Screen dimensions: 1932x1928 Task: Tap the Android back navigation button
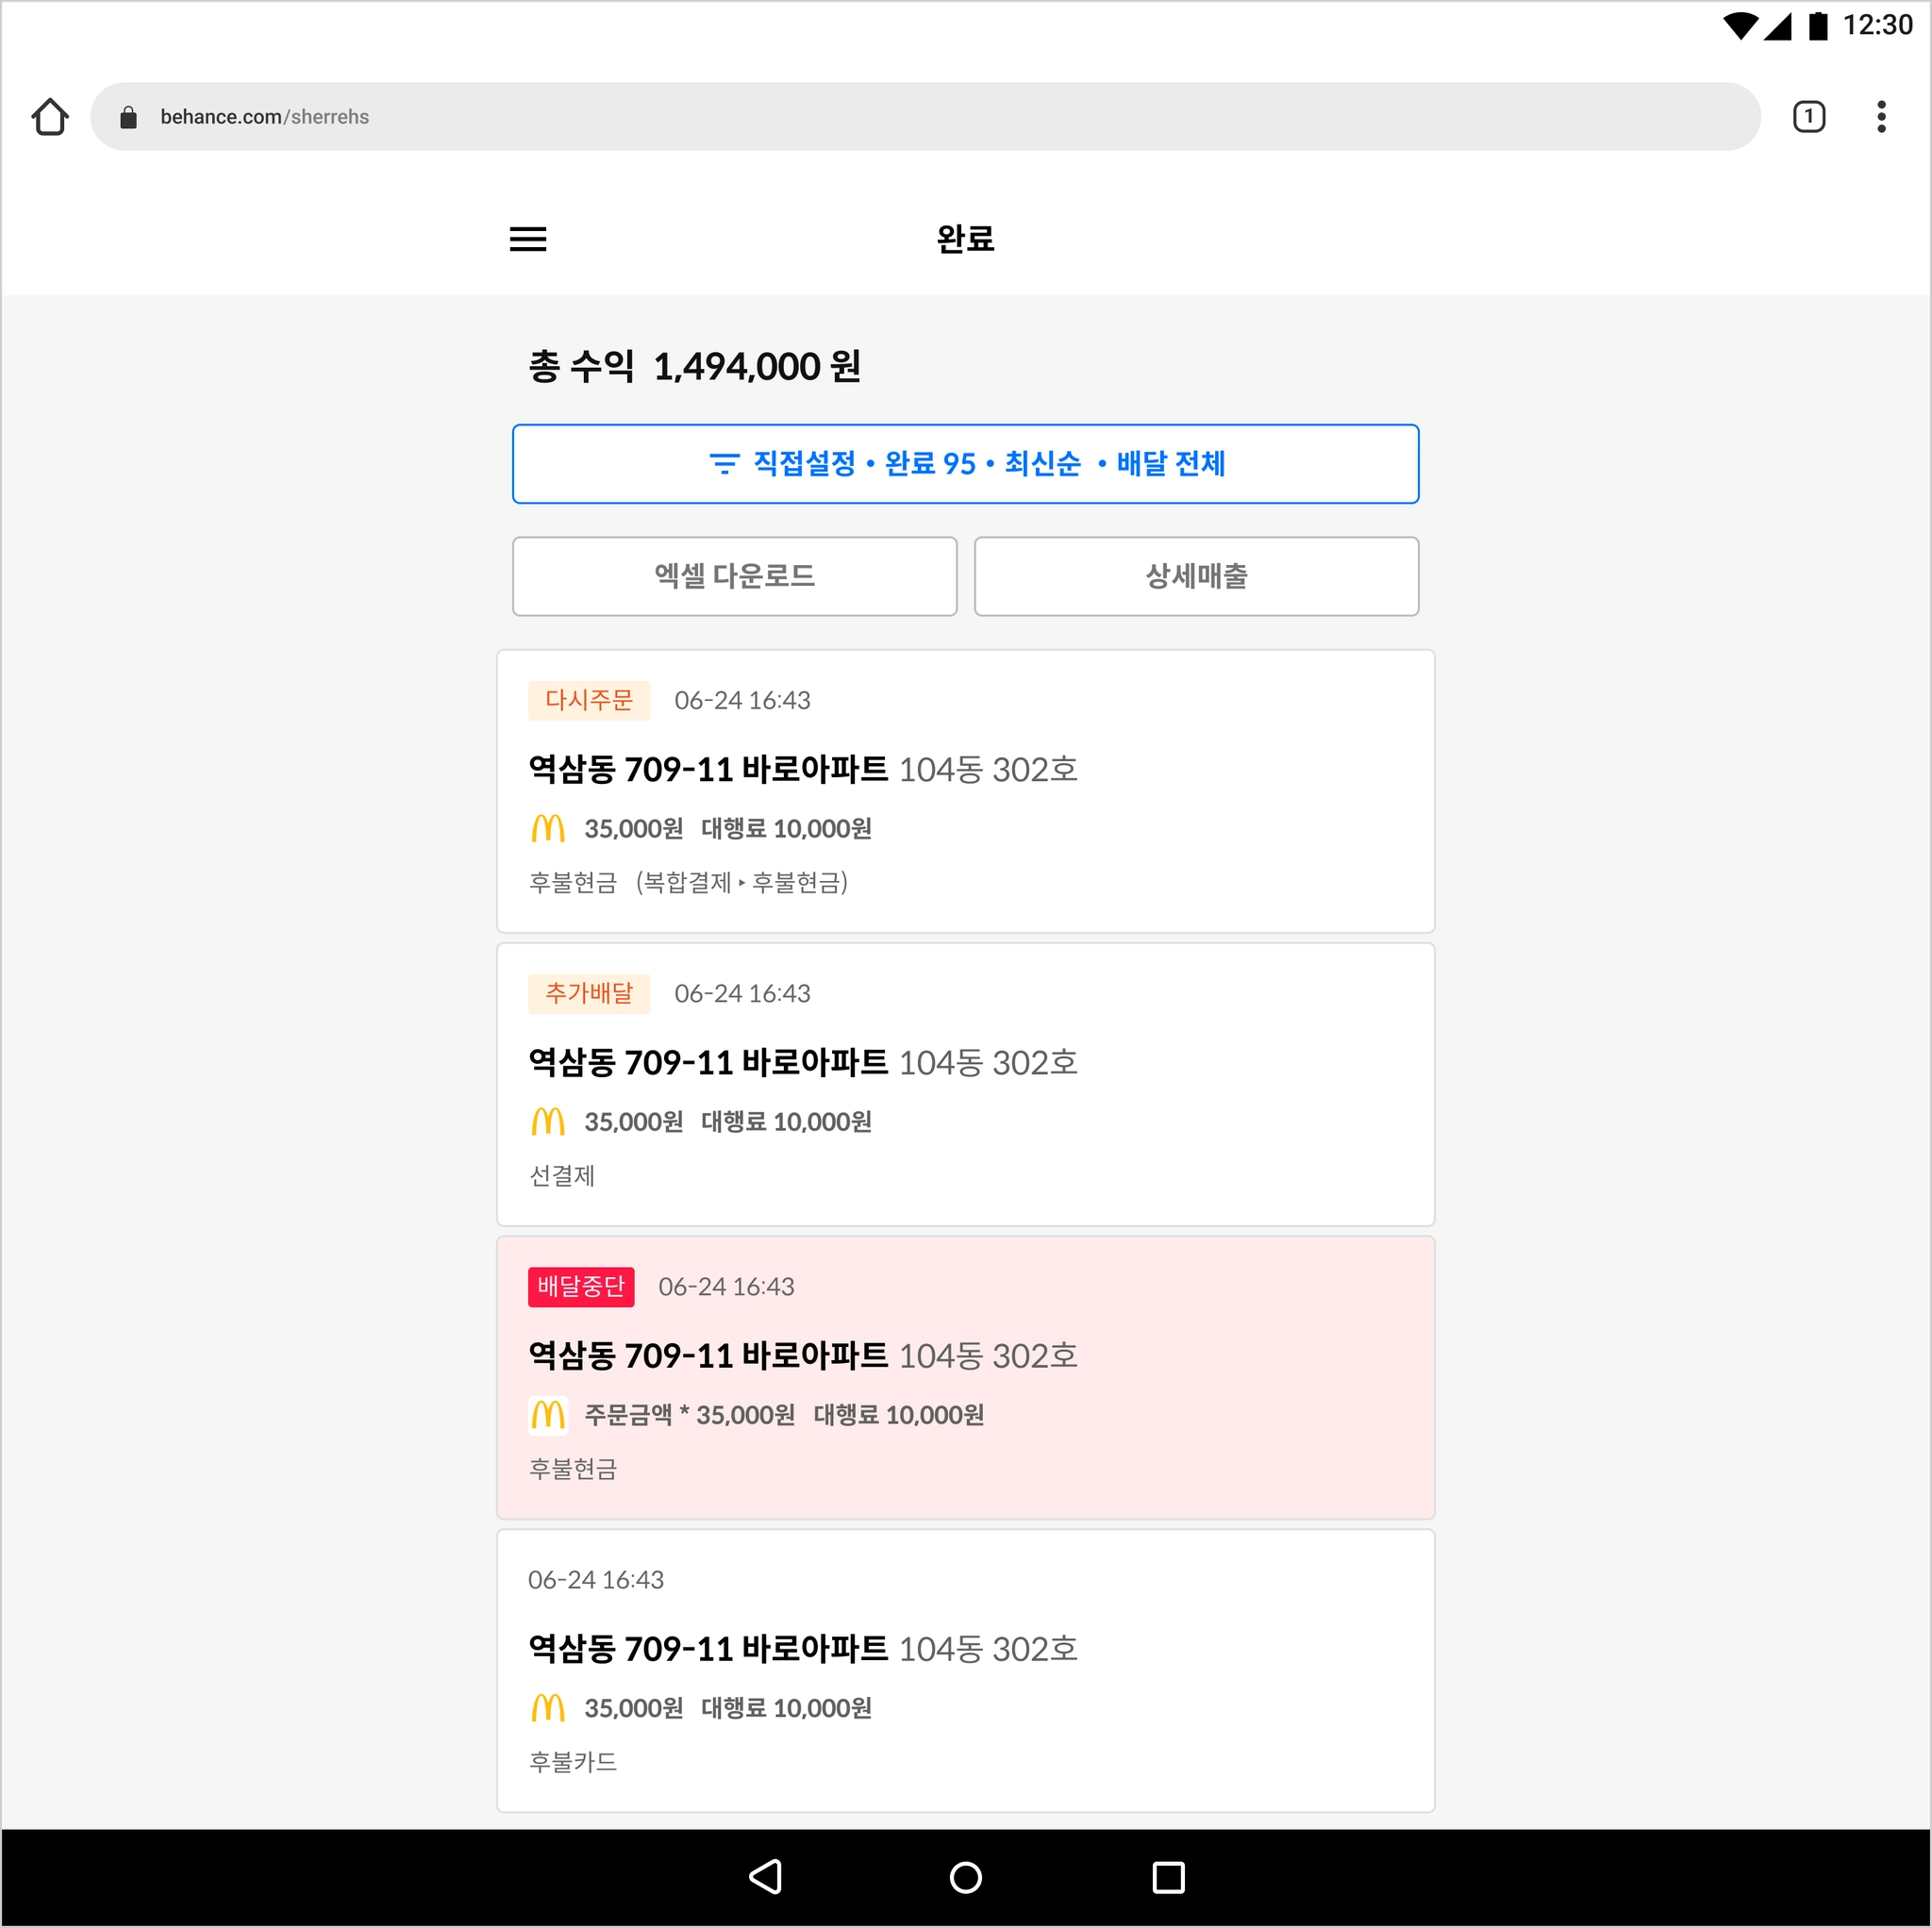click(x=765, y=1877)
